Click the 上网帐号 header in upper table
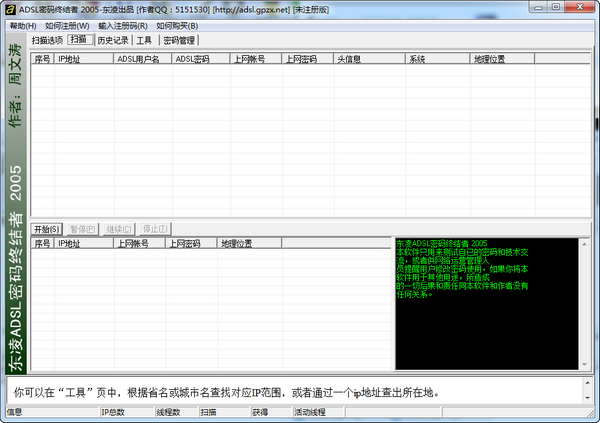600x423 pixels. point(256,59)
